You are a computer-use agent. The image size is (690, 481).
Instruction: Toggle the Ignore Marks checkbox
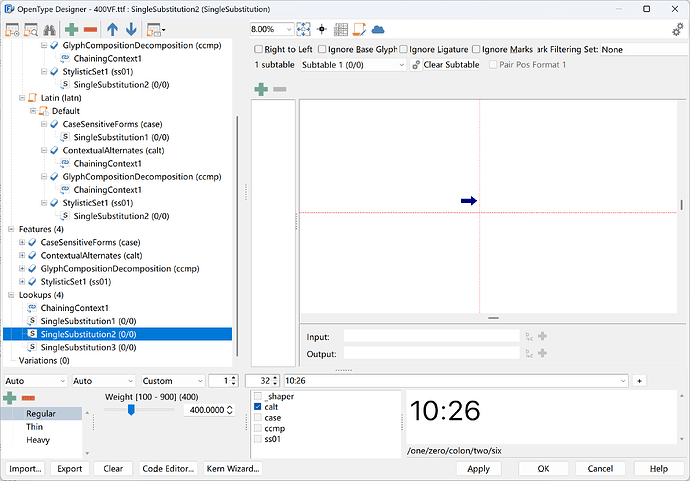[476, 49]
